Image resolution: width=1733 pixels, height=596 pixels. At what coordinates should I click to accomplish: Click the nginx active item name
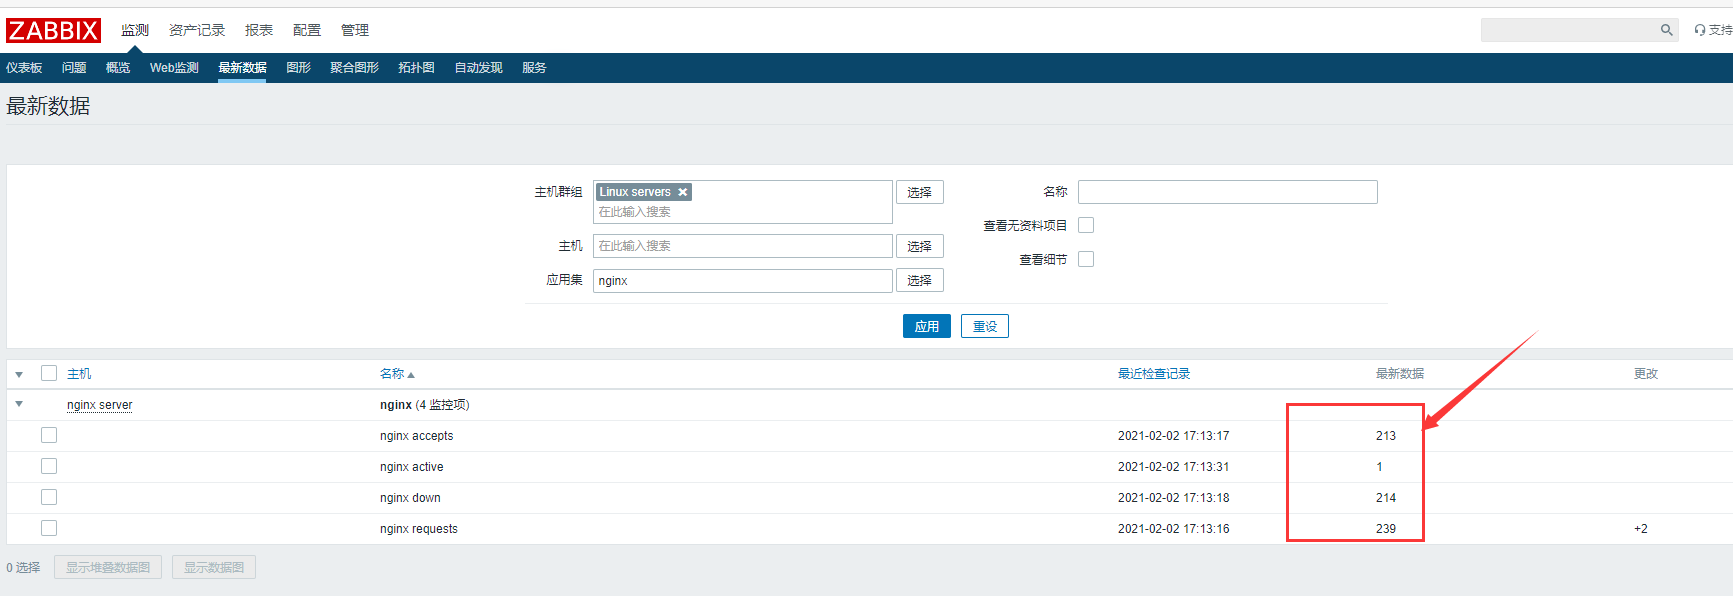[411, 467]
